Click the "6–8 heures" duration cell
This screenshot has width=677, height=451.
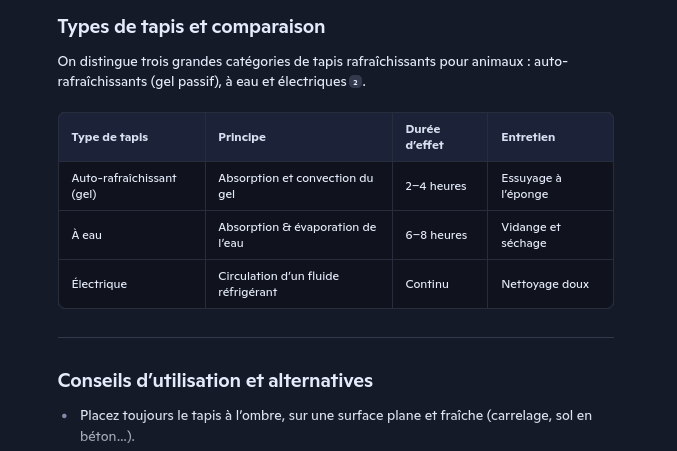point(436,235)
